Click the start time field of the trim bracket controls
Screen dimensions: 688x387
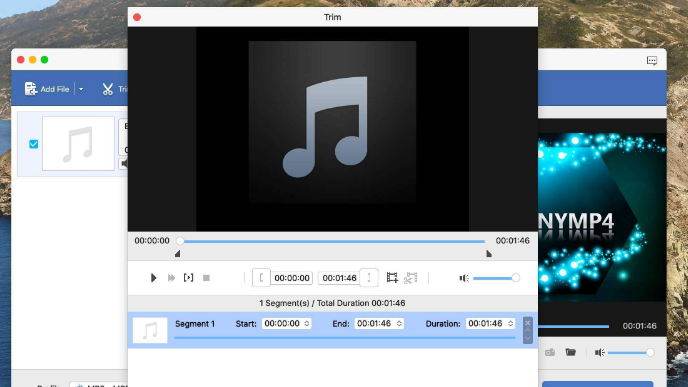click(292, 278)
